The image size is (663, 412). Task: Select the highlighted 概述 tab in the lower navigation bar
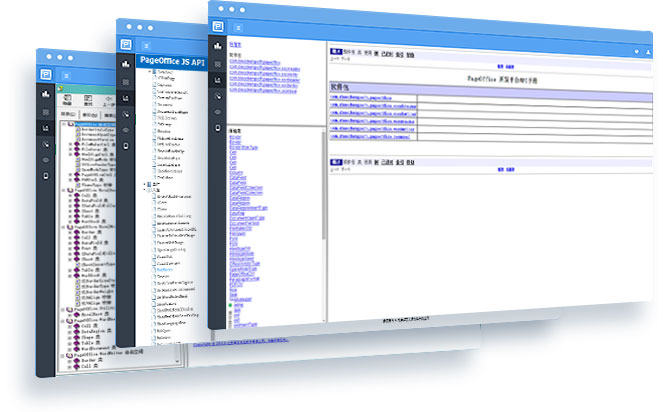(x=336, y=162)
